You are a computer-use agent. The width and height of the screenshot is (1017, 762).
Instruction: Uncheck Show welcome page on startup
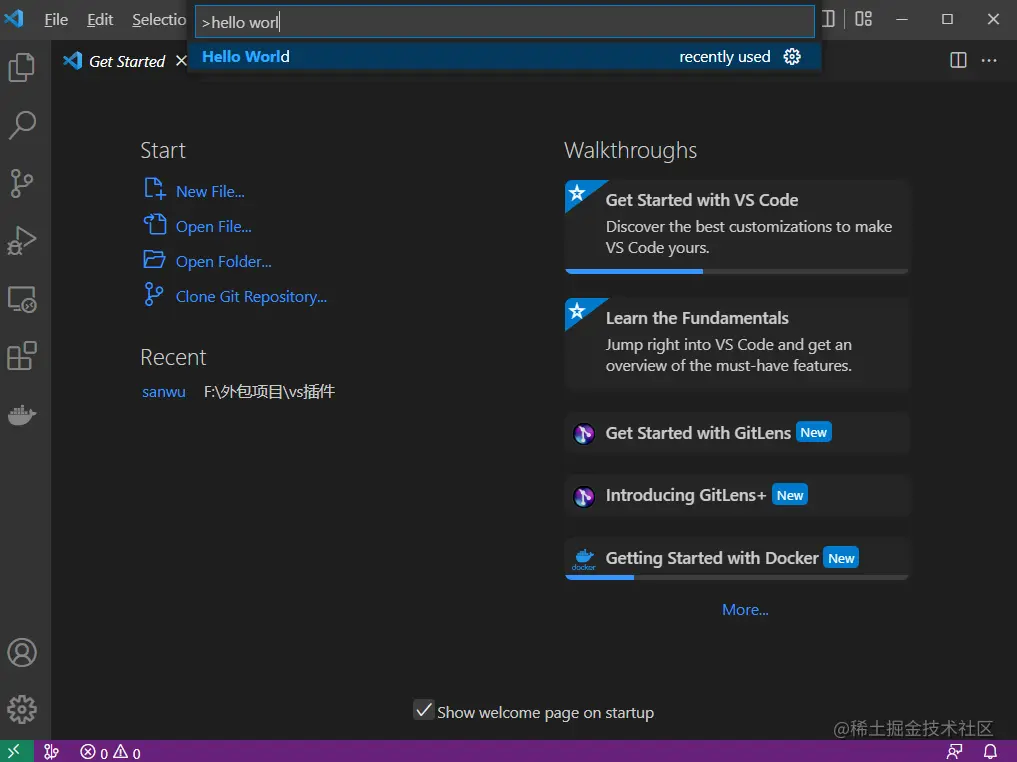coord(424,710)
